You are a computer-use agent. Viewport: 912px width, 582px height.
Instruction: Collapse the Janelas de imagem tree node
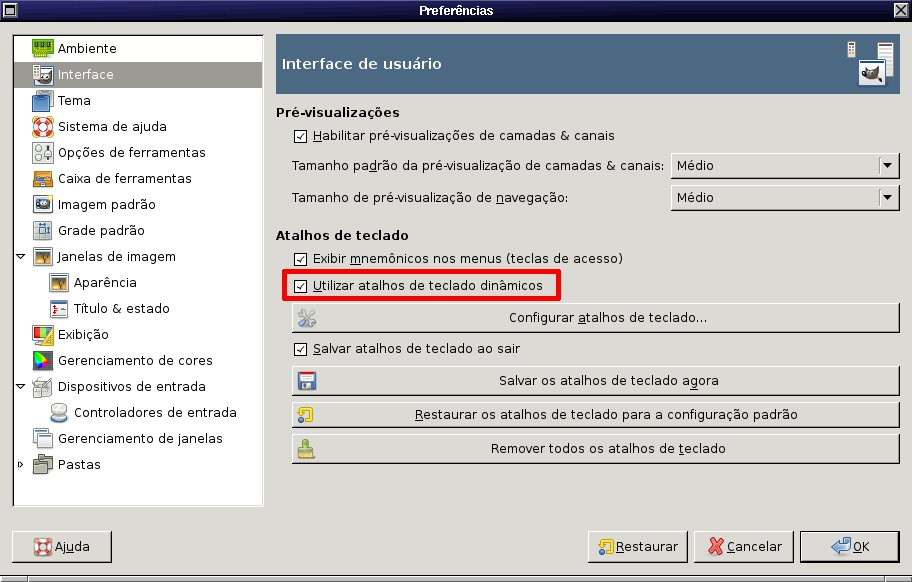coord(21,256)
